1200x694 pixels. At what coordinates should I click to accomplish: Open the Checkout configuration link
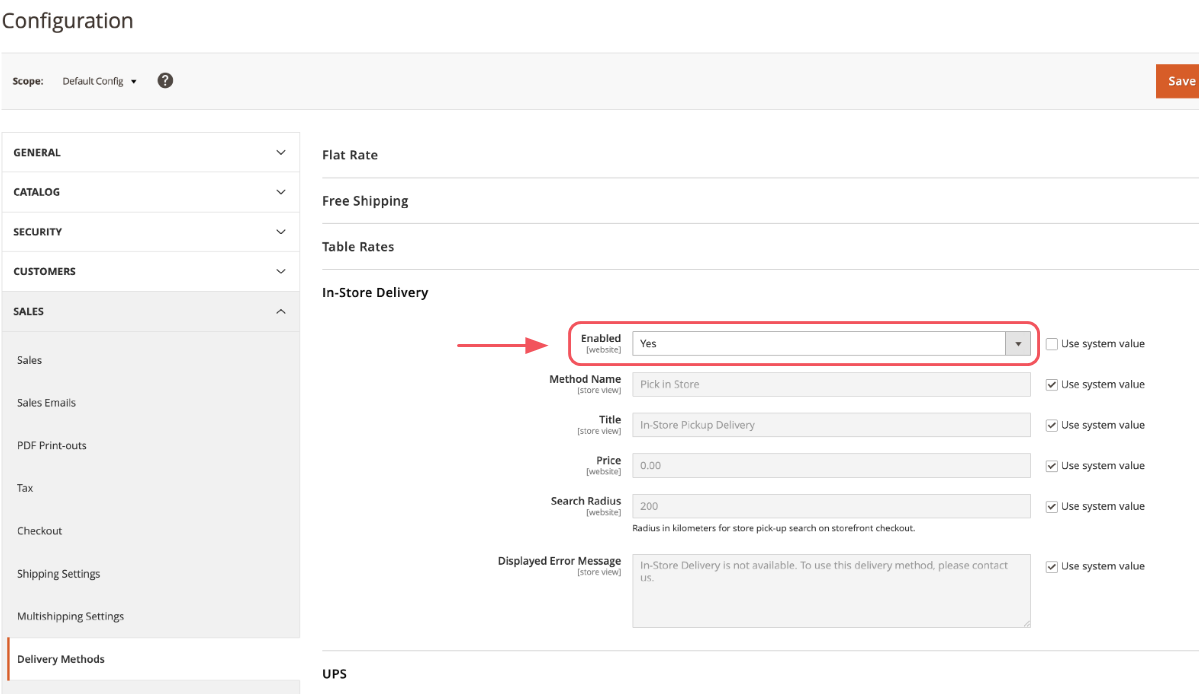40,530
